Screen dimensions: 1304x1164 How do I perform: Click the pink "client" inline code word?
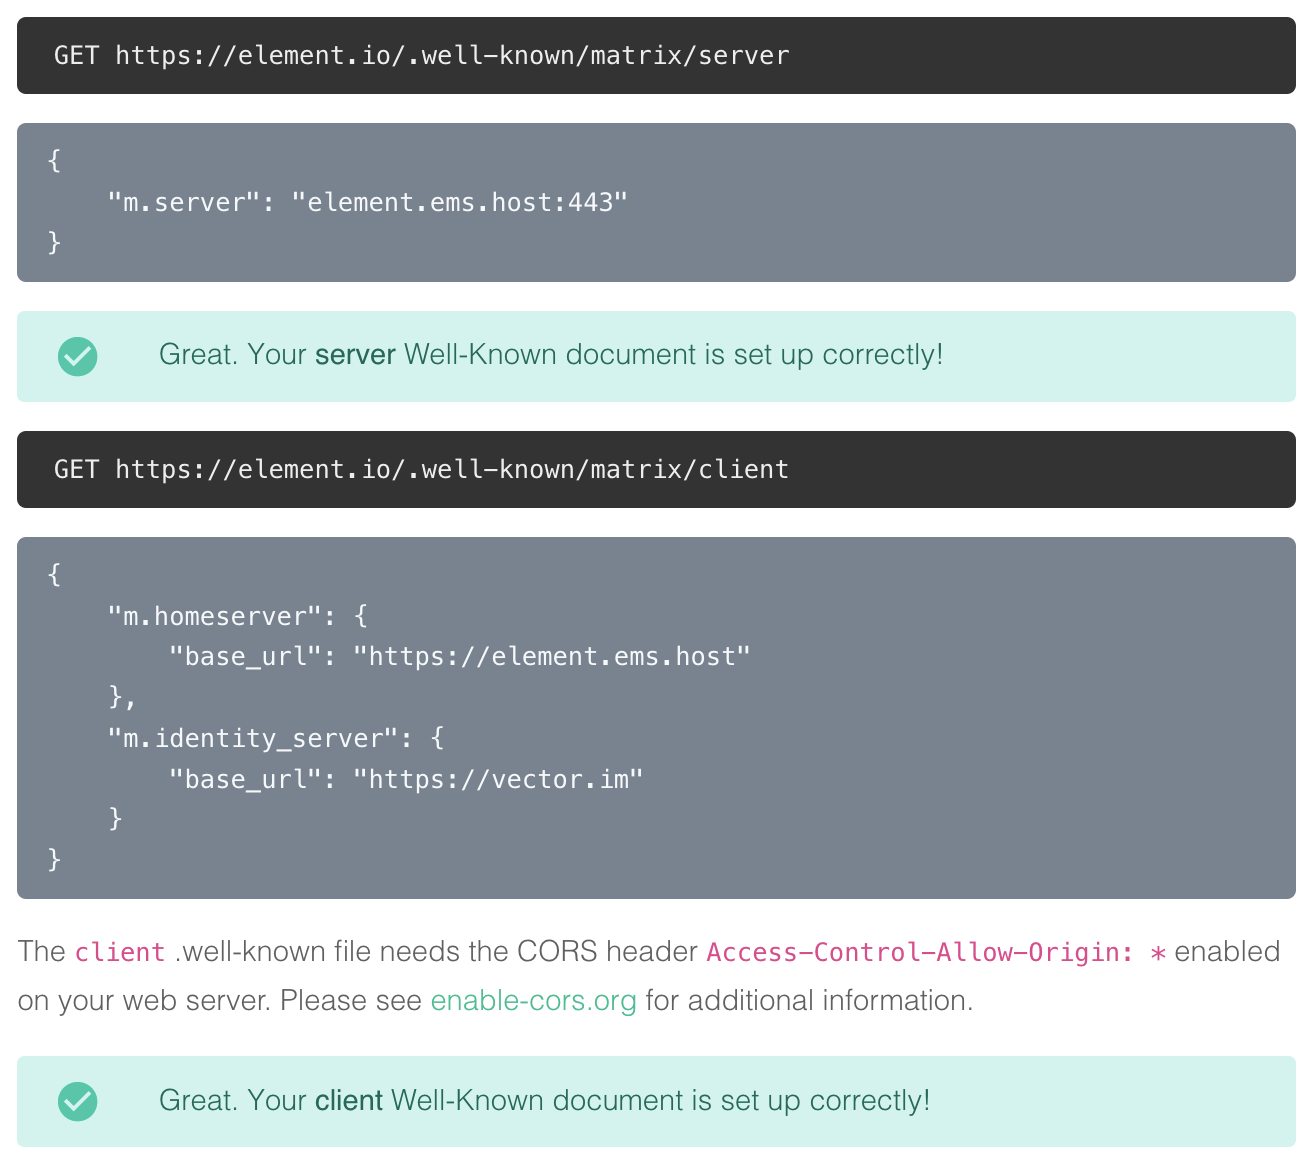coord(120,952)
